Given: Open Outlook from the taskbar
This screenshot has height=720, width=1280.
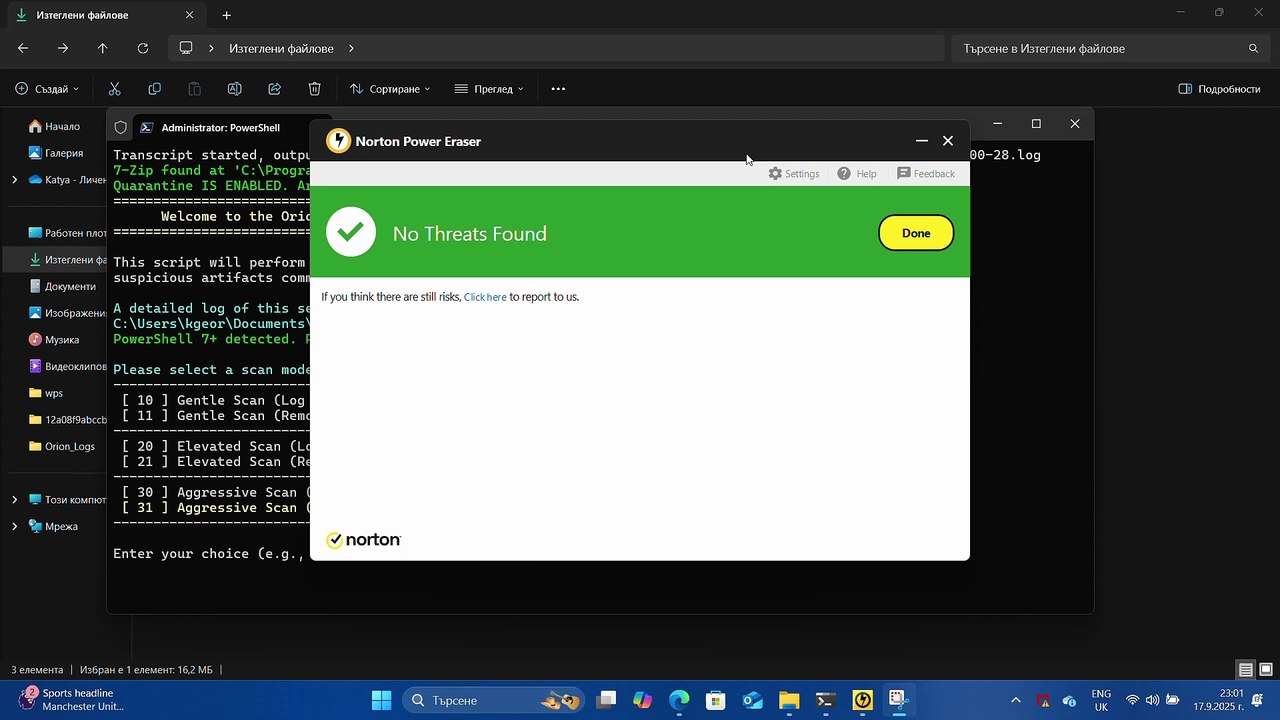Looking at the screenshot, I should 752,700.
